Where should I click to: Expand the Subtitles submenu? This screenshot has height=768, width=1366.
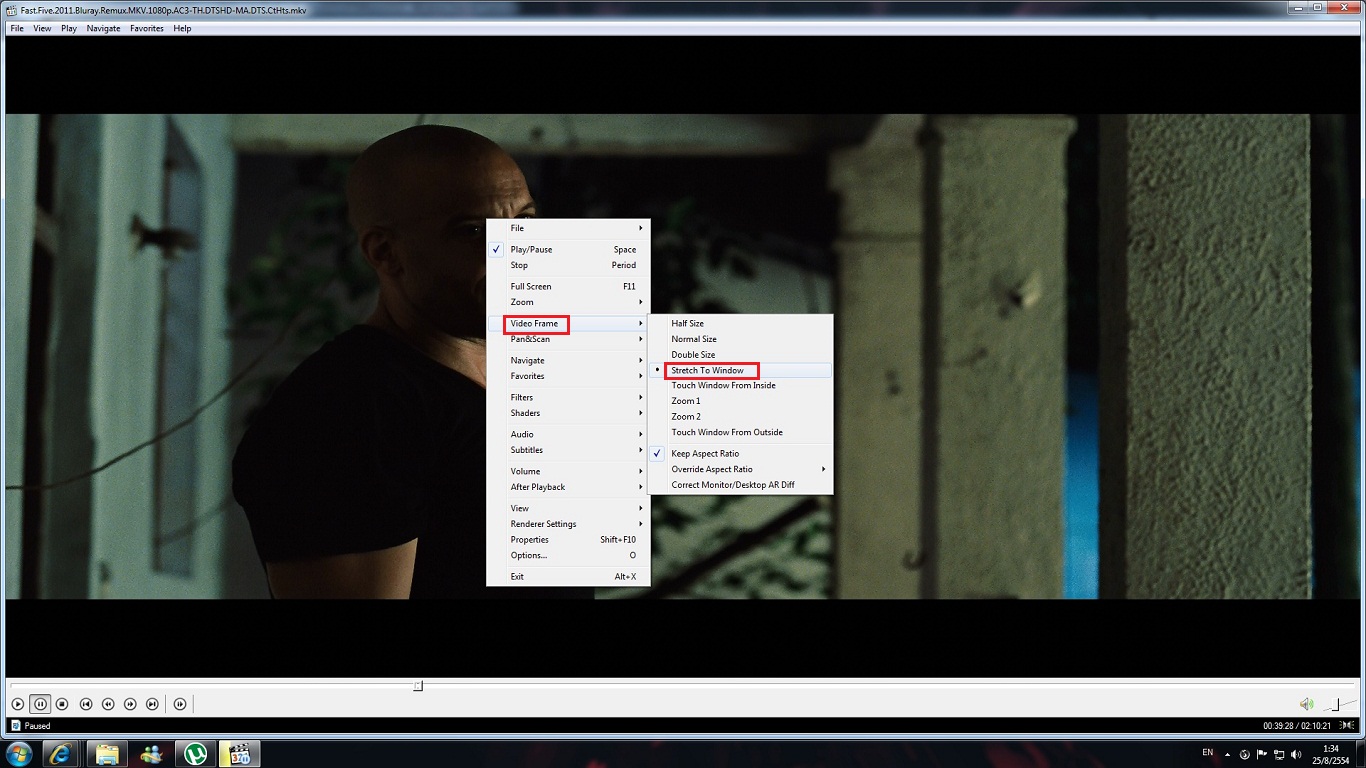coord(568,450)
